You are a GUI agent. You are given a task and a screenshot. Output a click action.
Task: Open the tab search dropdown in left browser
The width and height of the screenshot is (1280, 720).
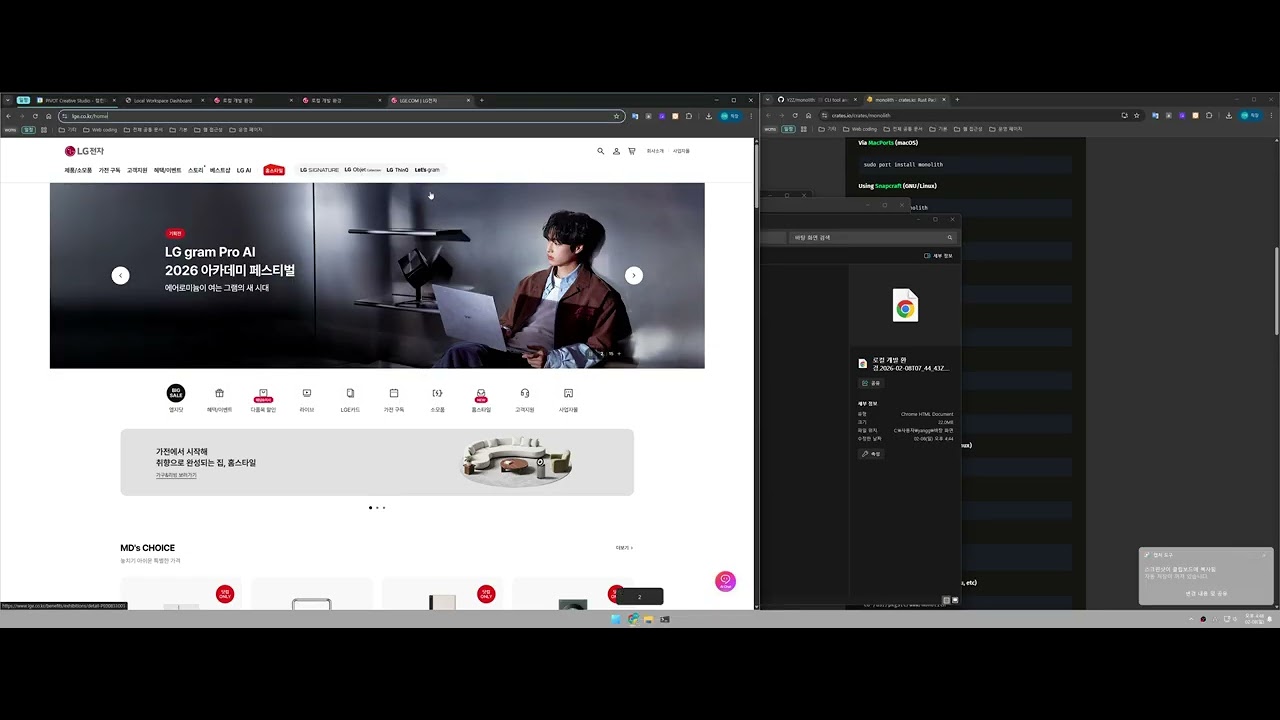point(8,100)
